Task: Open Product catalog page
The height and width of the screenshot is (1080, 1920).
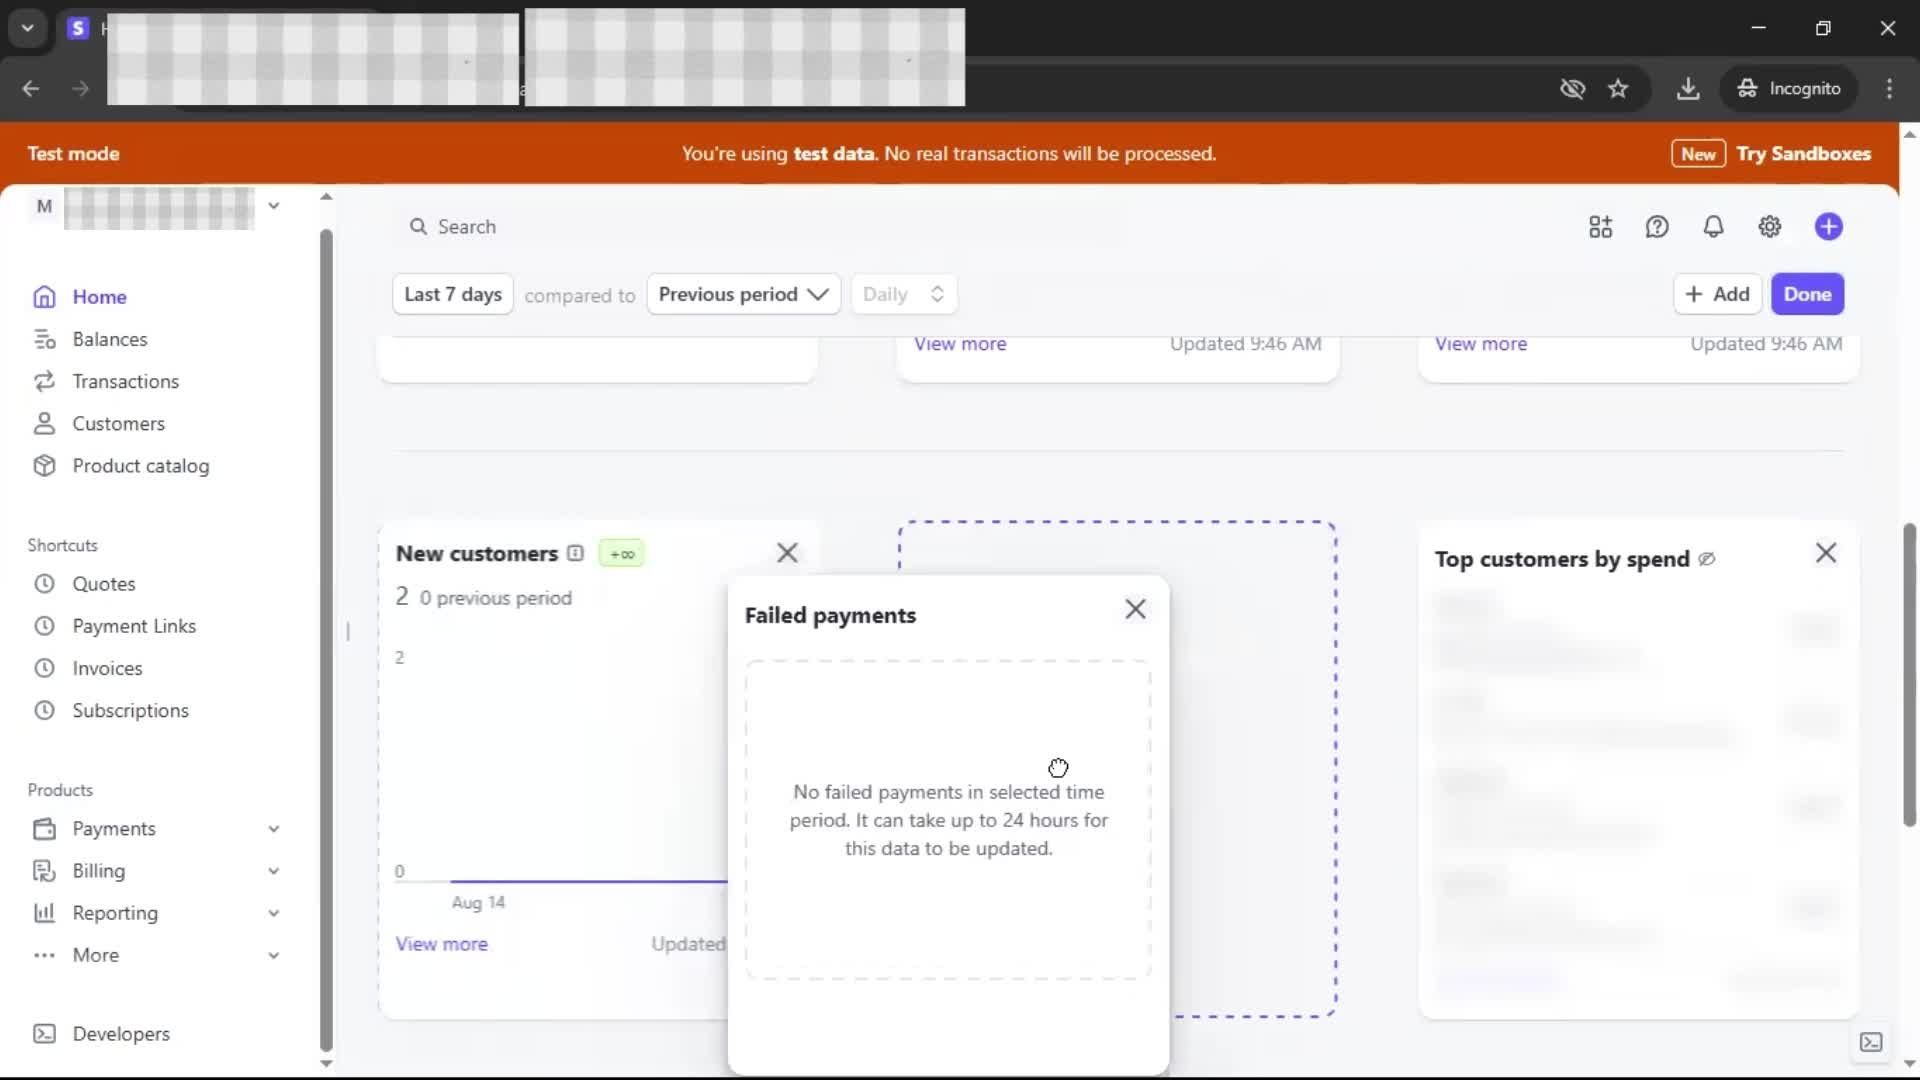Action: pyautogui.click(x=140, y=465)
